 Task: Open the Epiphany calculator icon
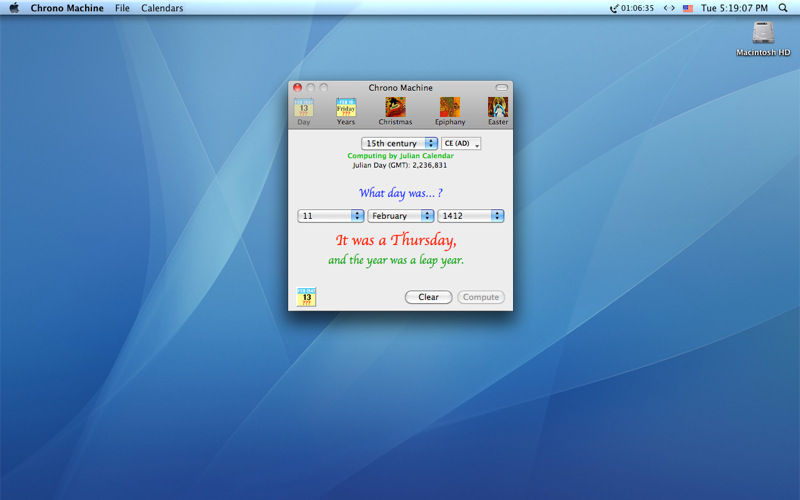(x=450, y=112)
